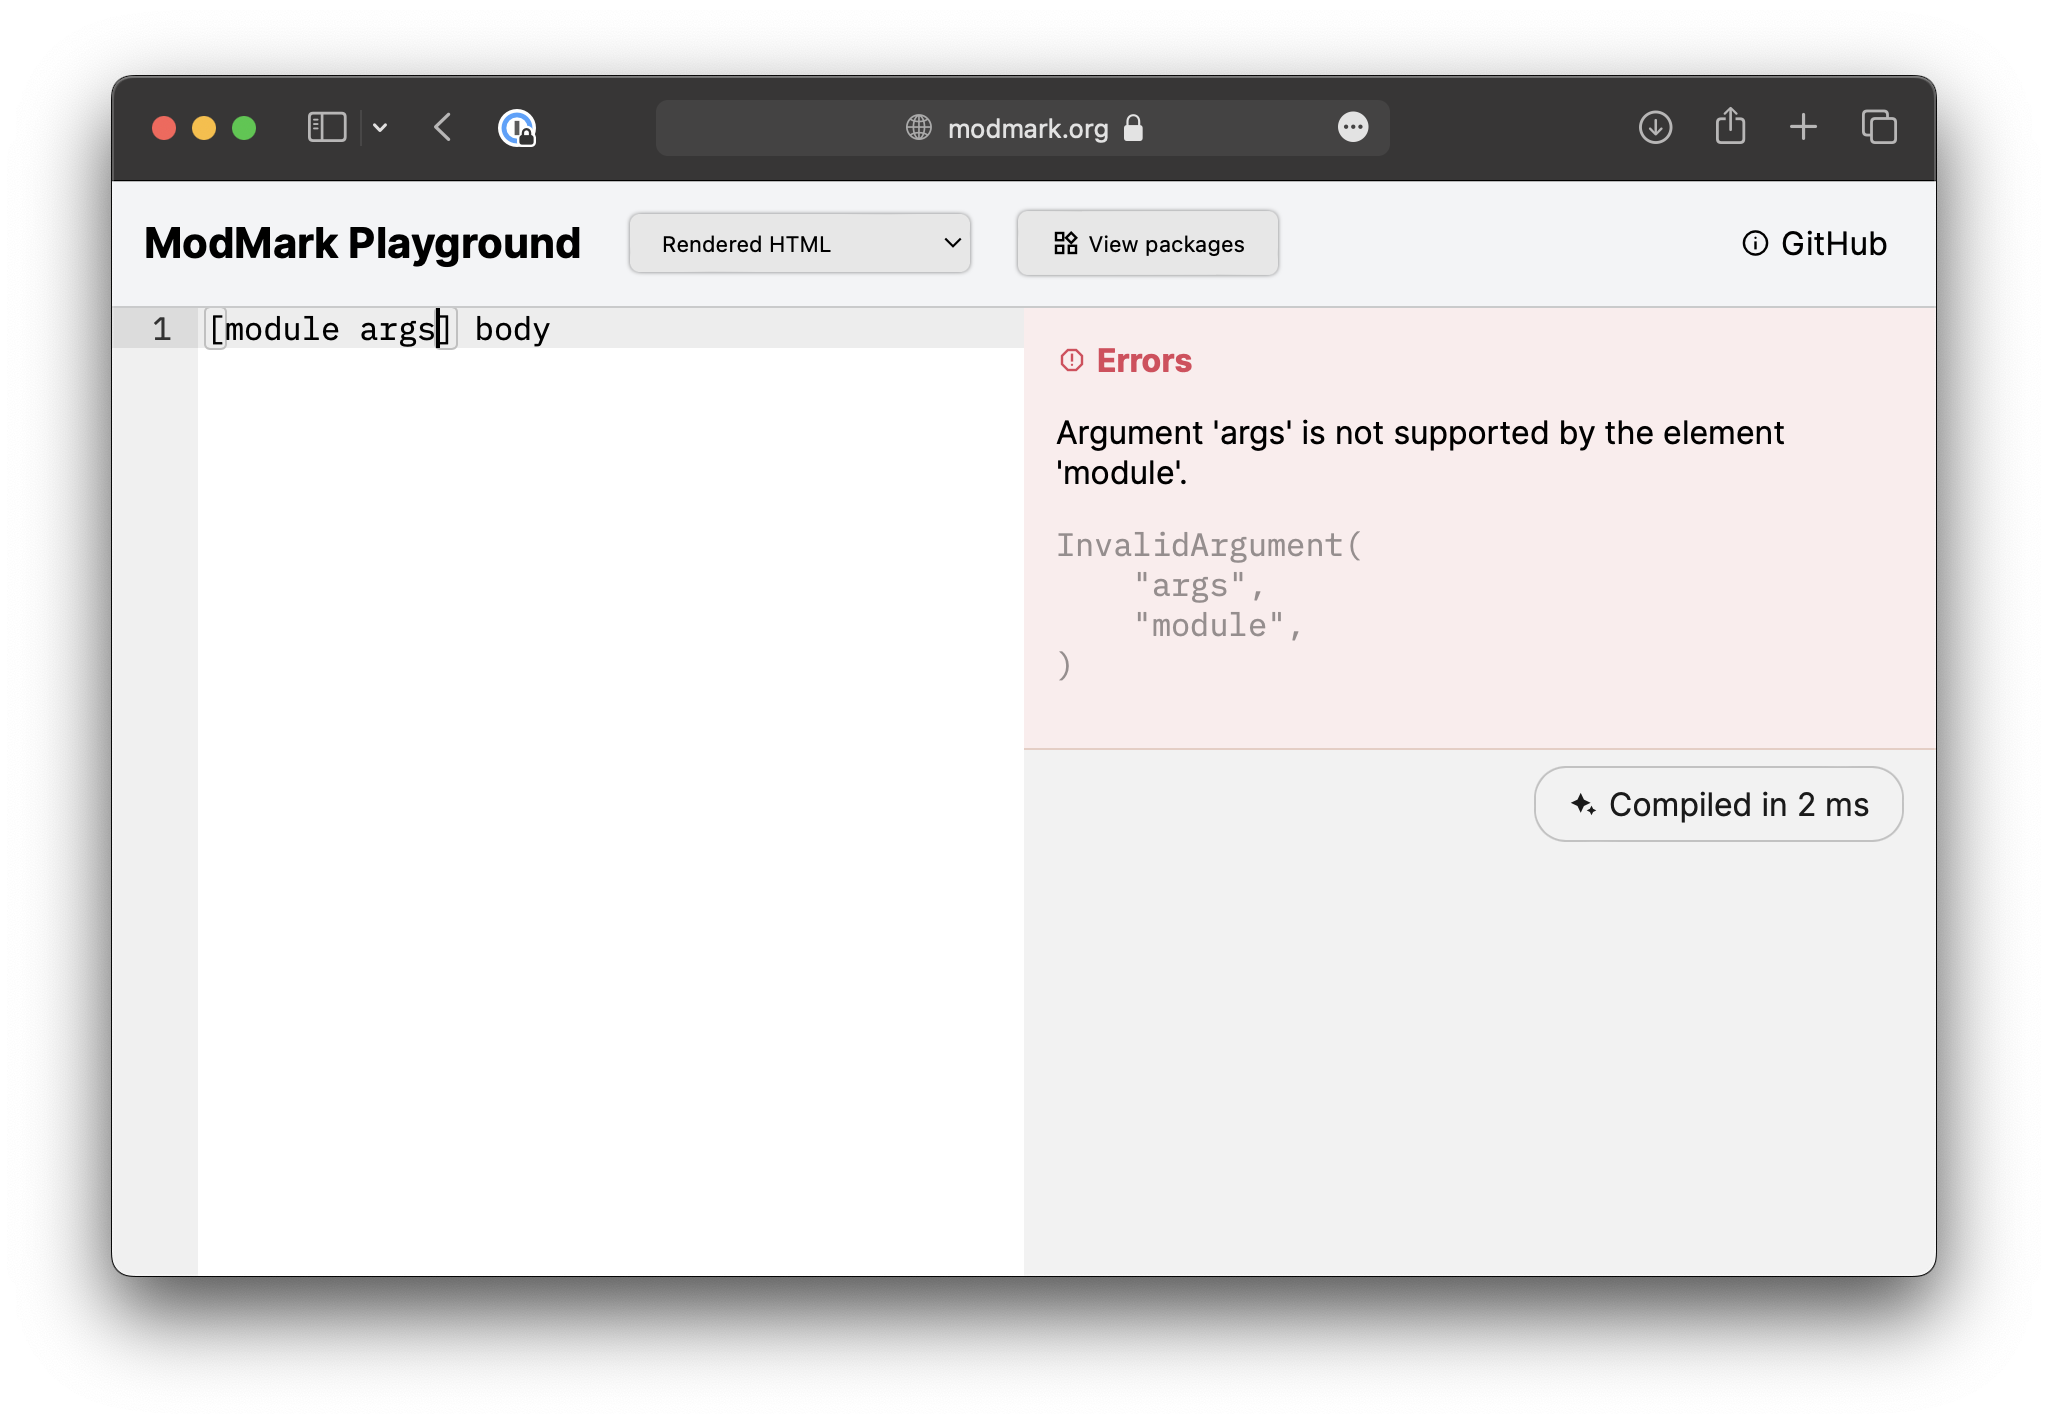Click the padlock icon in the address bar

pyautogui.click(x=1133, y=128)
